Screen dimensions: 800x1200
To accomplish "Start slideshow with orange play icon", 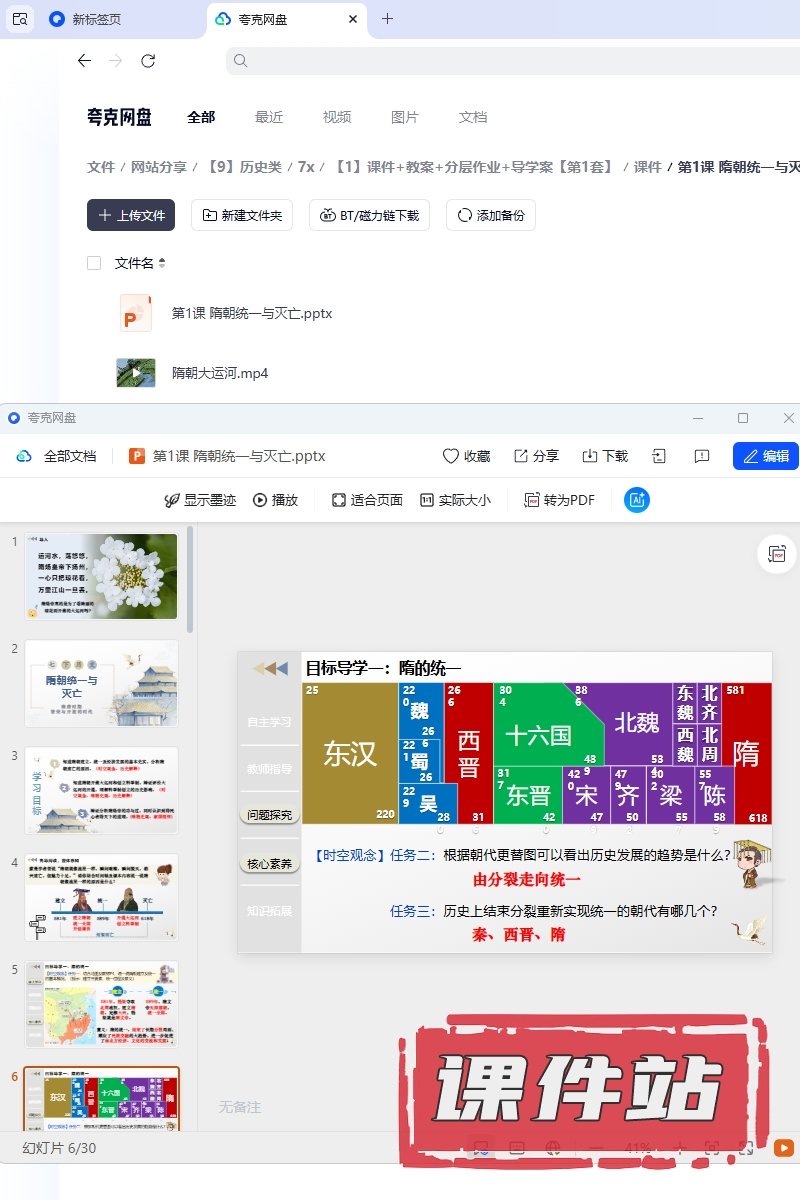I will pyautogui.click(x=784, y=1149).
